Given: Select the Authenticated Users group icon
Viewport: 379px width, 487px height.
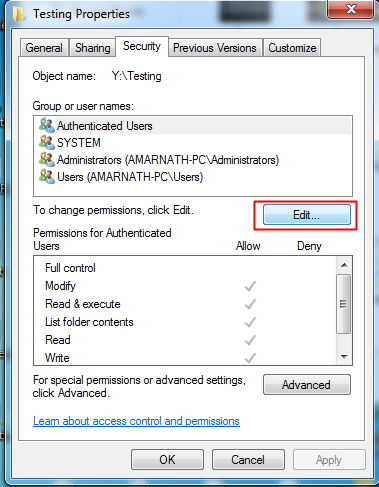Looking at the screenshot, I should point(47,125).
